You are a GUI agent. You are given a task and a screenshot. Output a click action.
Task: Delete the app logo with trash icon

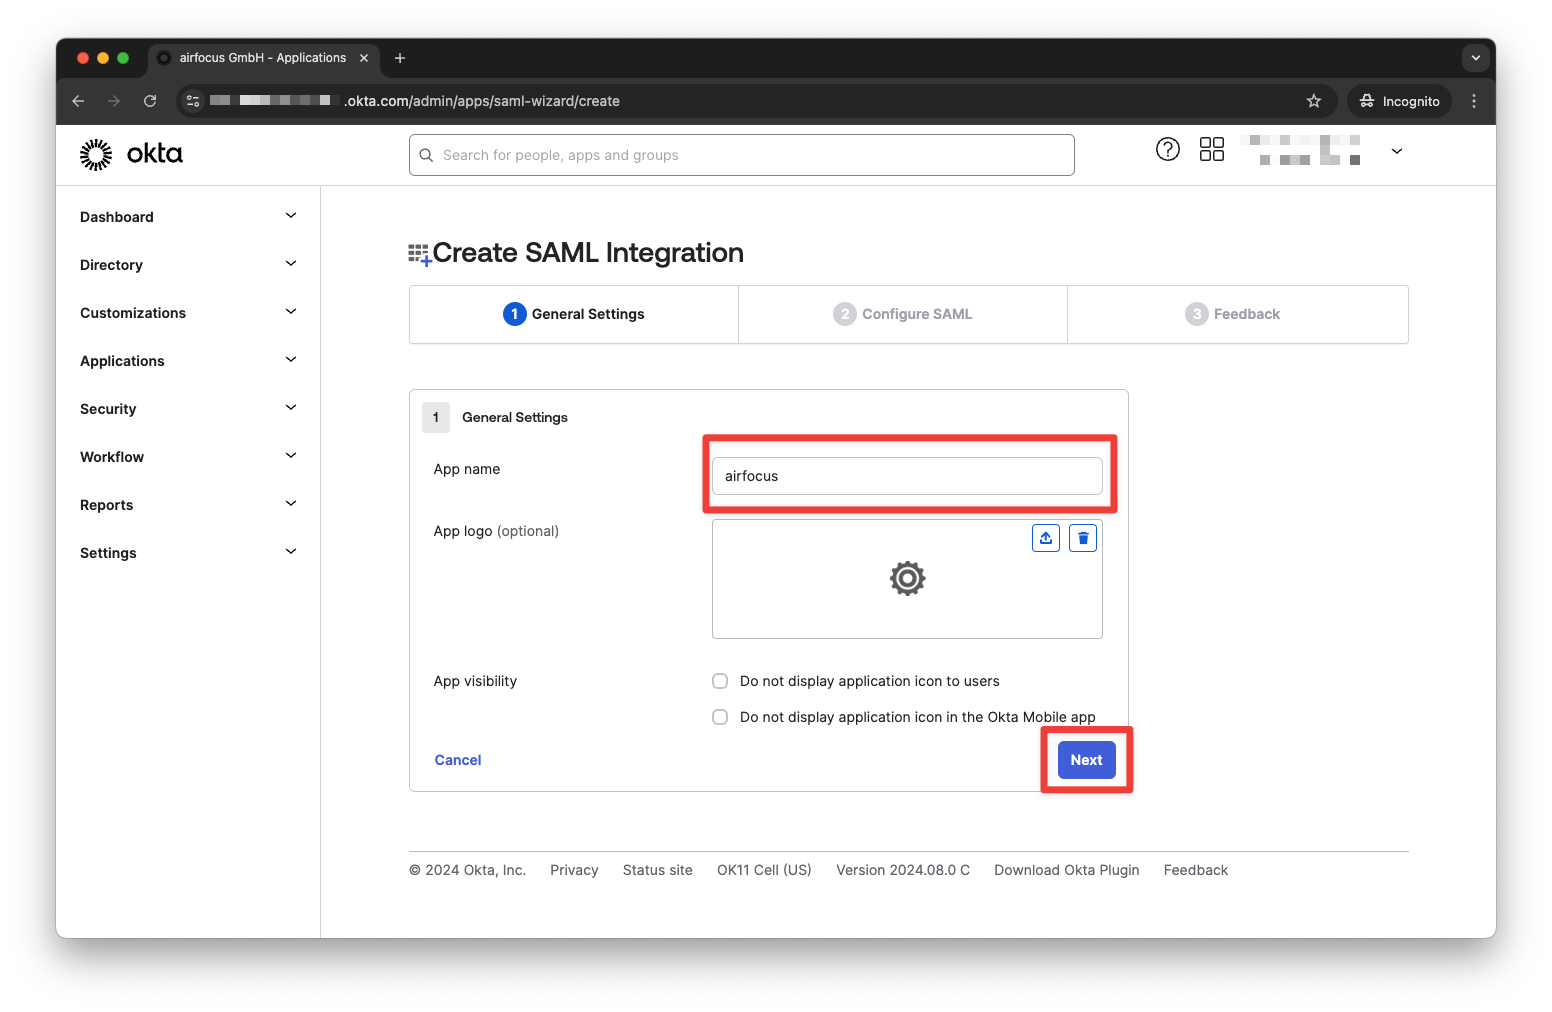coord(1083,538)
